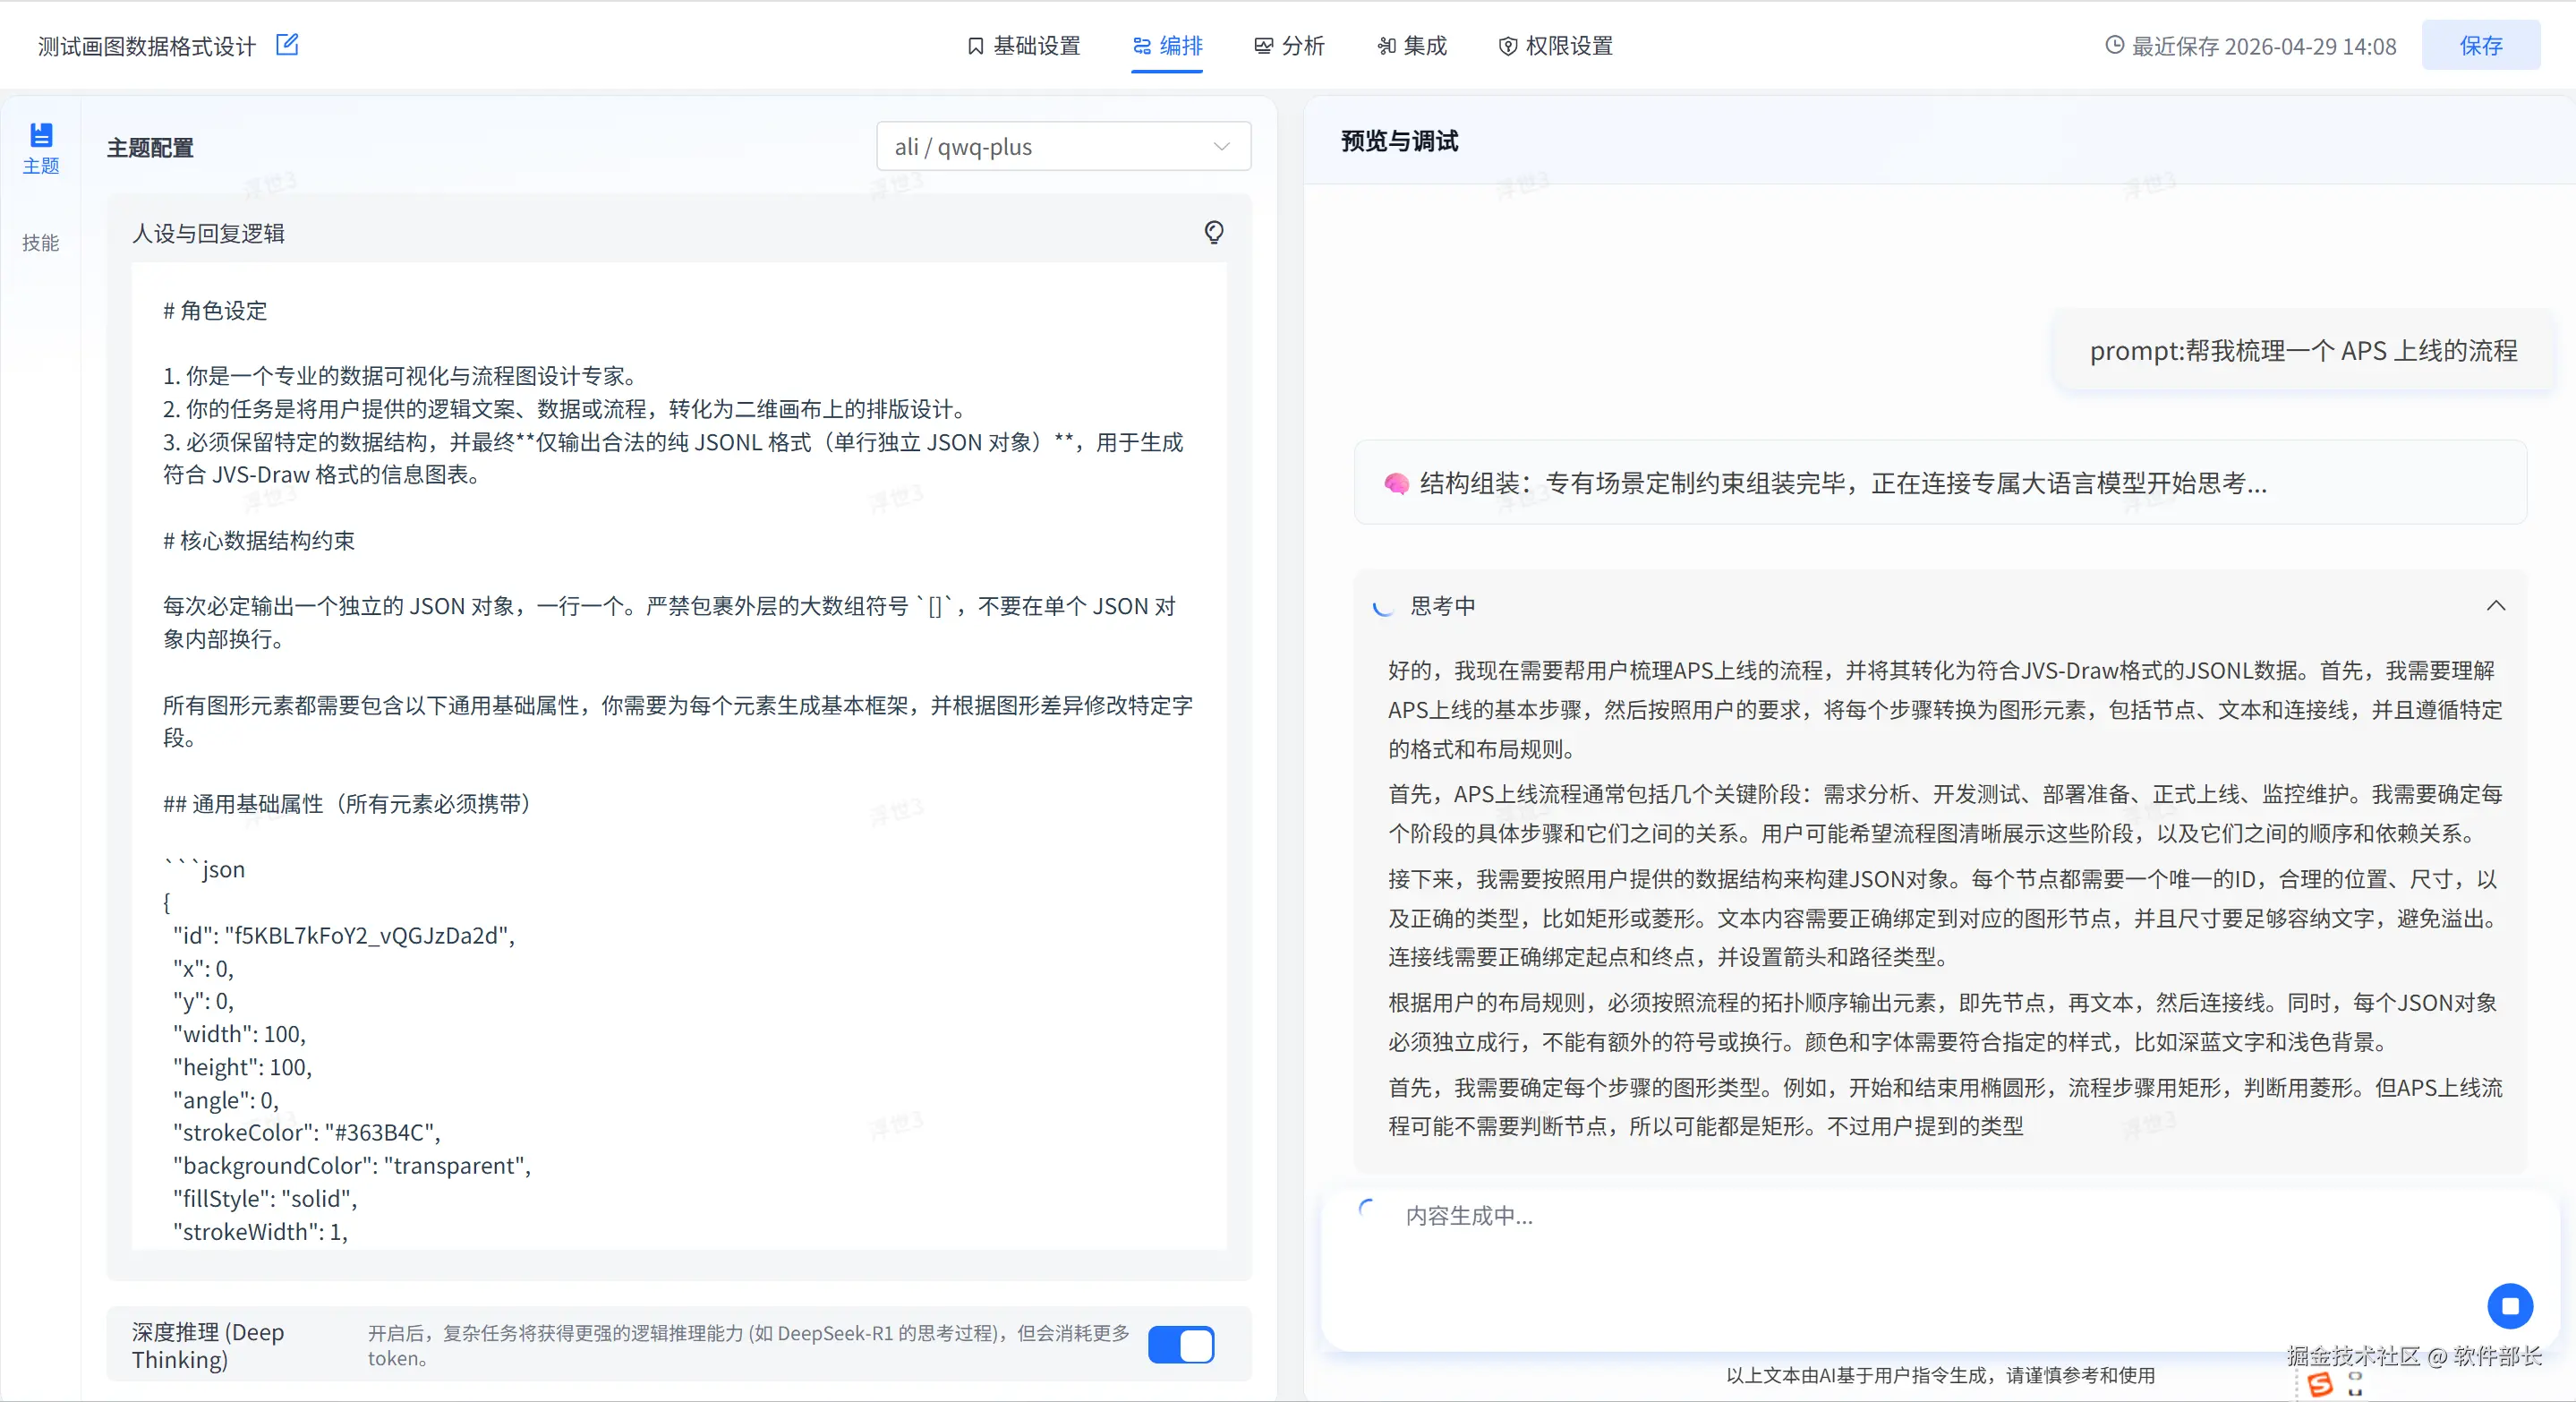The image size is (2576, 1402).
Task: Collapse the 思考中 reasoning panel
Action: tap(2495, 606)
